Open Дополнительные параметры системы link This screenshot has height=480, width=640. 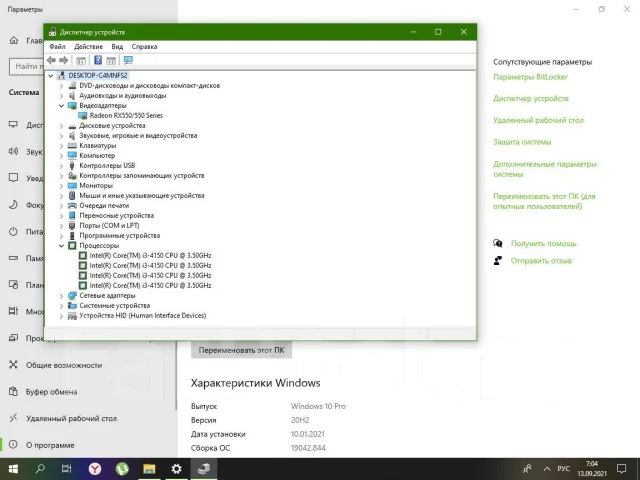pyautogui.click(x=544, y=169)
